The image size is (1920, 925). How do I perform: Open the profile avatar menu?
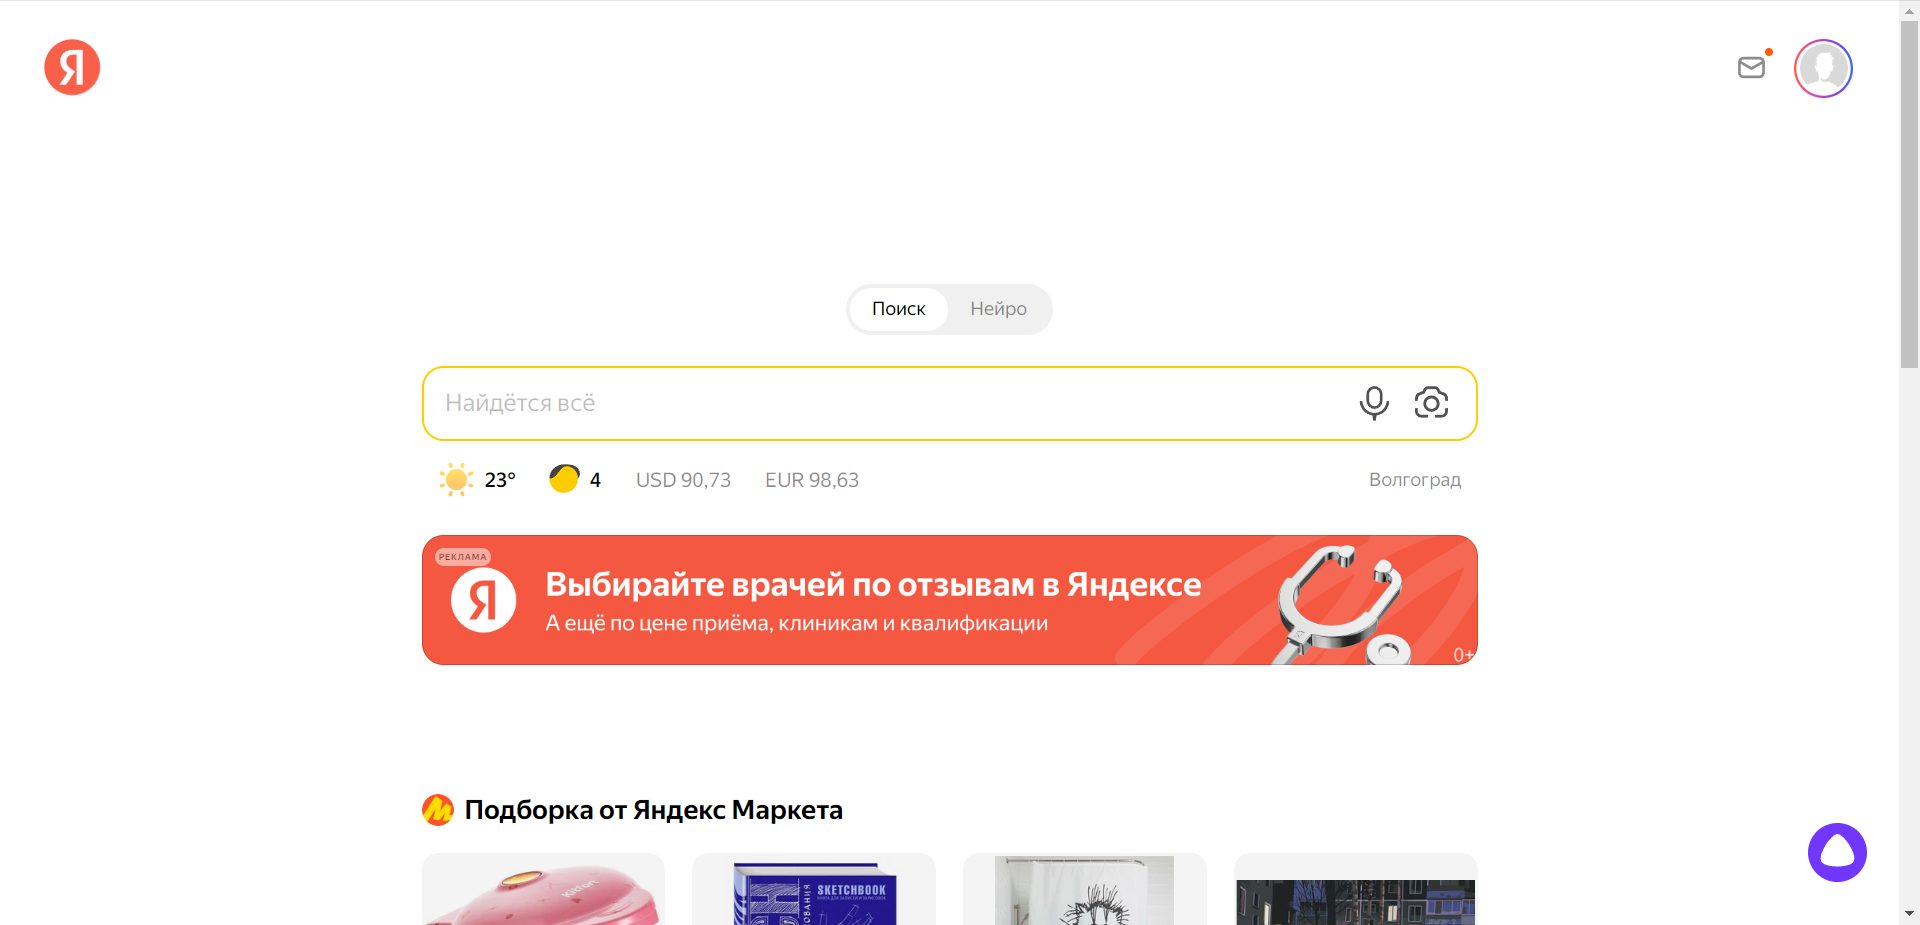[1822, 68]
